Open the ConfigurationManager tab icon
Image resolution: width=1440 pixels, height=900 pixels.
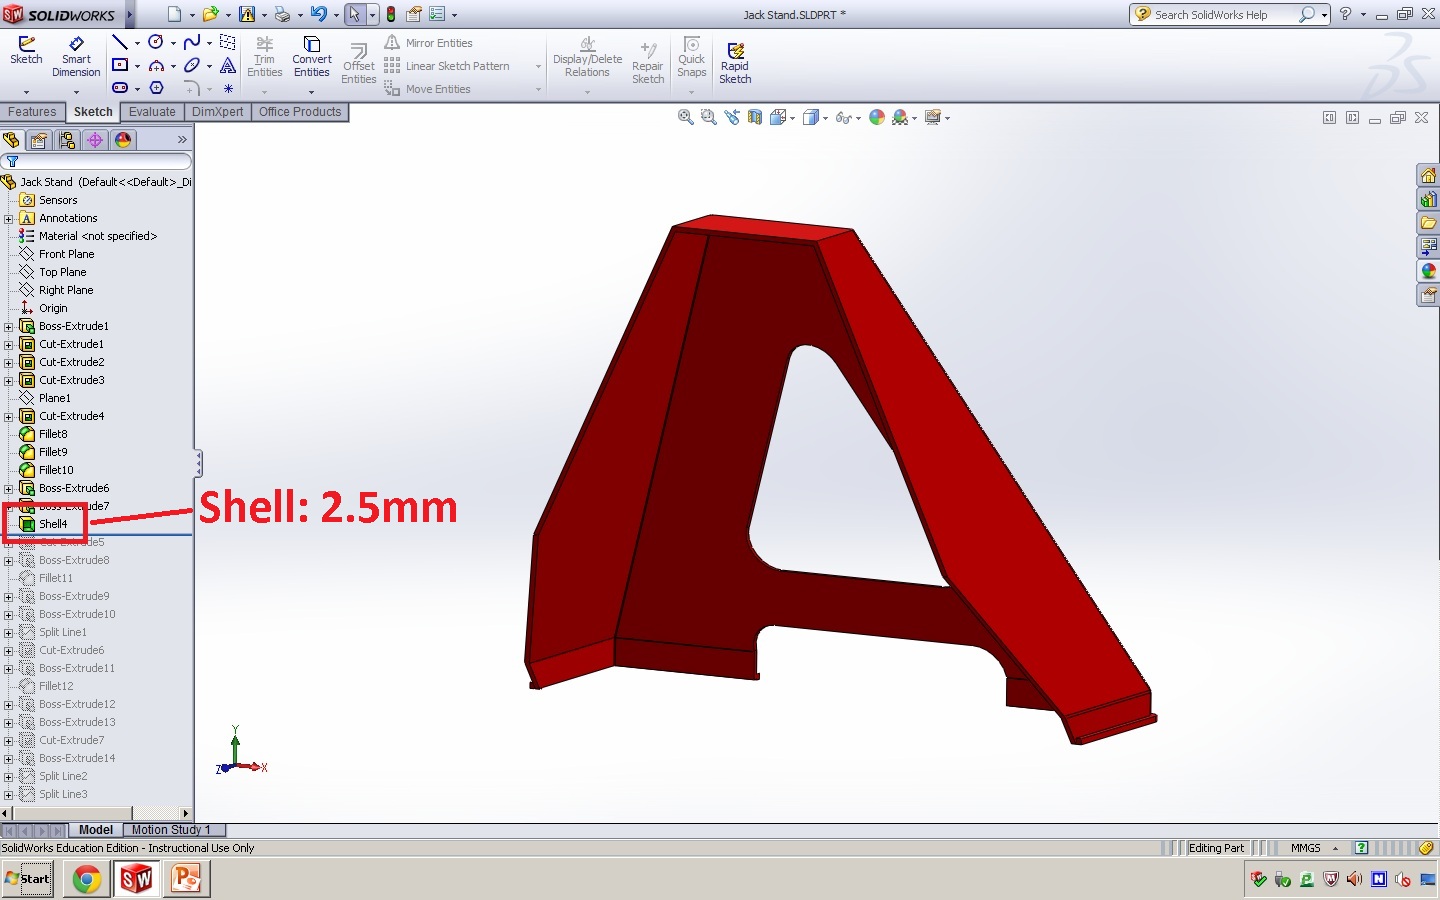67,140
